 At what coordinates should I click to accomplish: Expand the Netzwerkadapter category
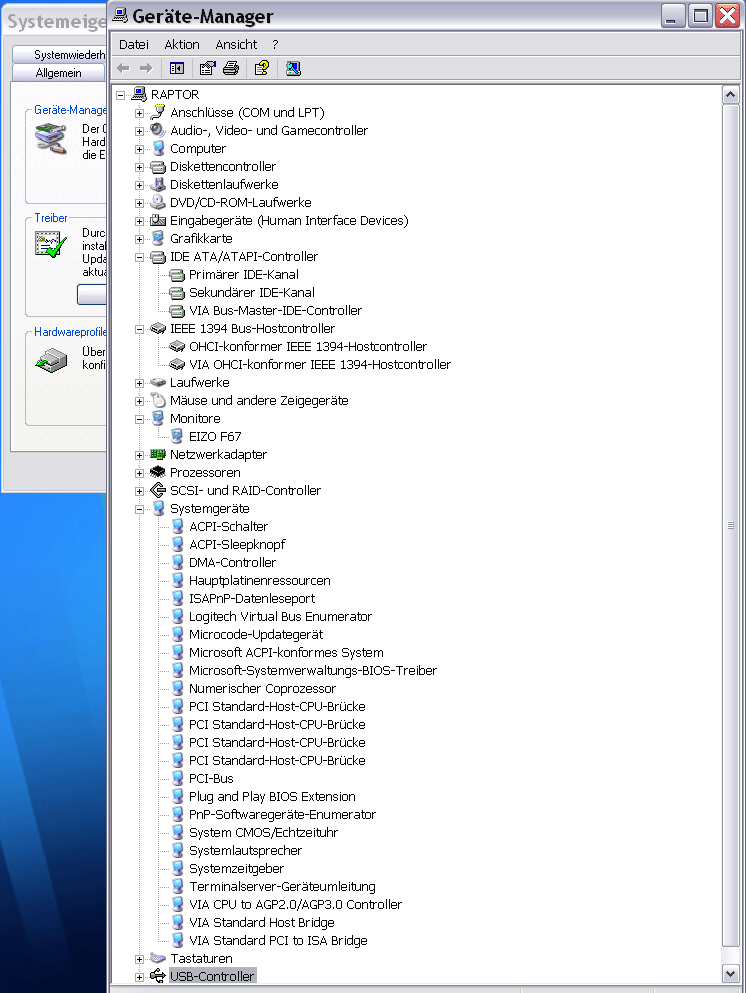(140, 455)
